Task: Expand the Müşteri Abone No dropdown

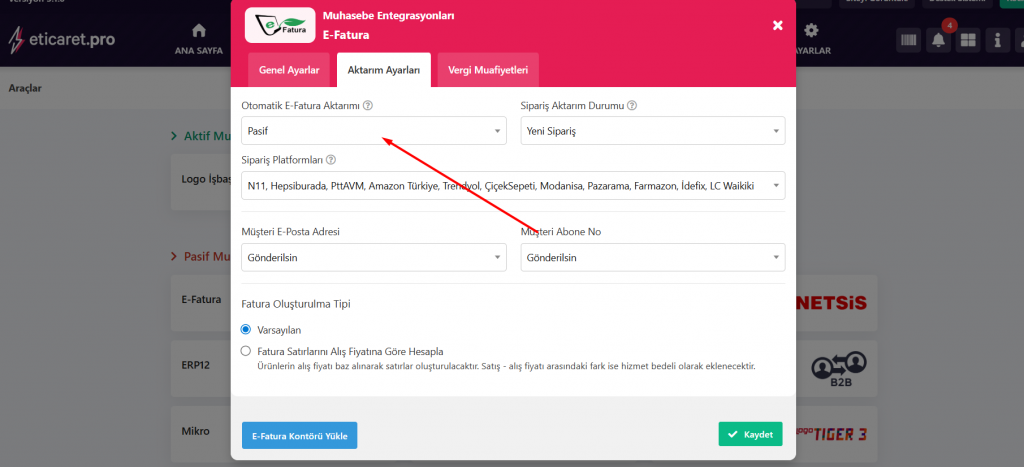Action: pos(652,258)
